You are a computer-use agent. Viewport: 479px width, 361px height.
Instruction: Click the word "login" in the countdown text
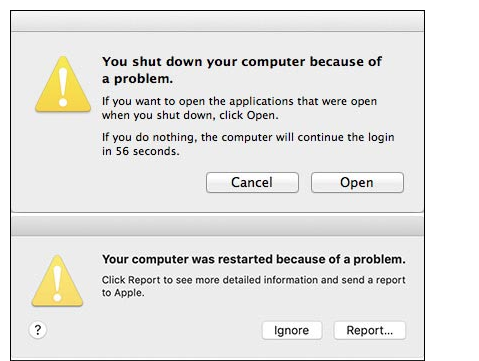(x=381, y=137)
